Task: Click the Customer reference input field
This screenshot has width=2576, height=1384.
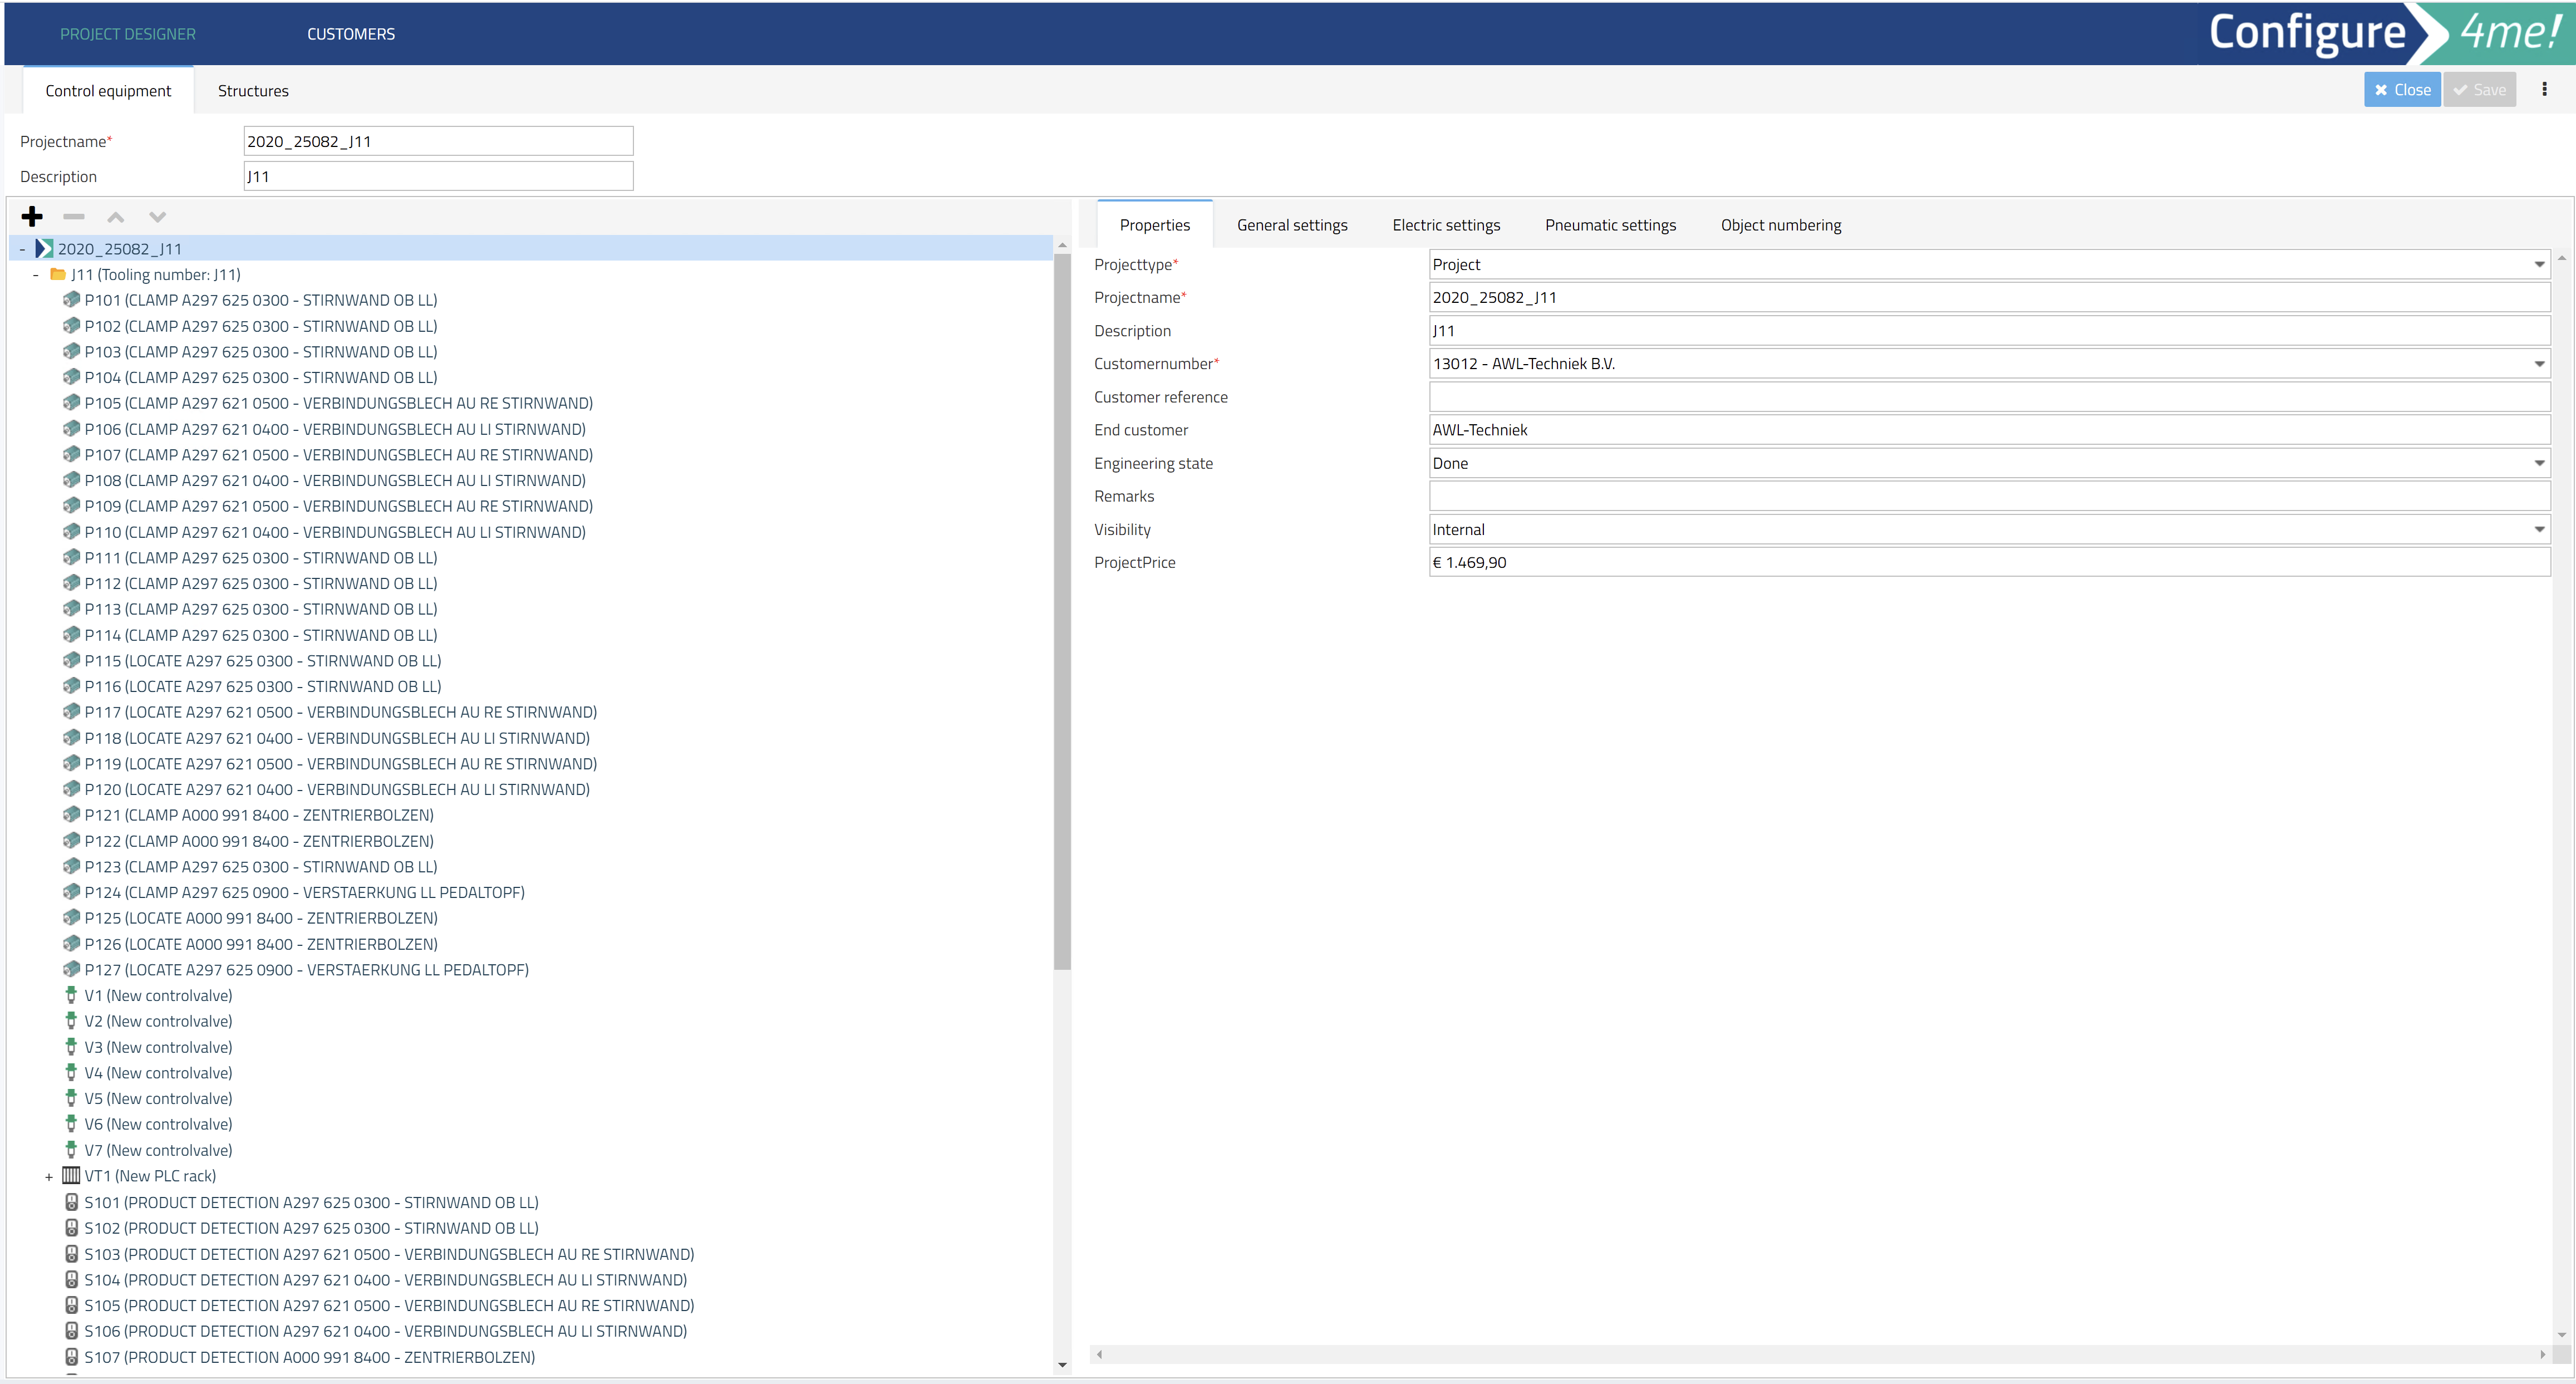Action: 1989,397
